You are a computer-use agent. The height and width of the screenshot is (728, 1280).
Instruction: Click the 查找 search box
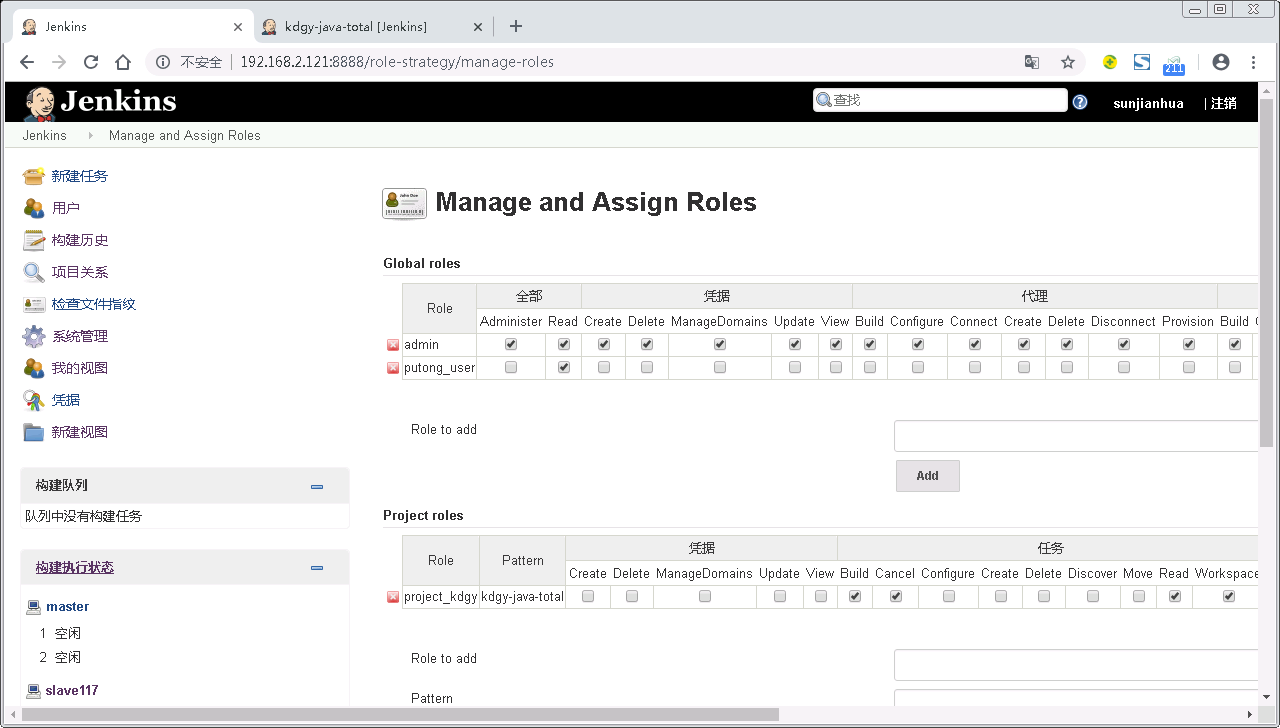click(940, 100)
